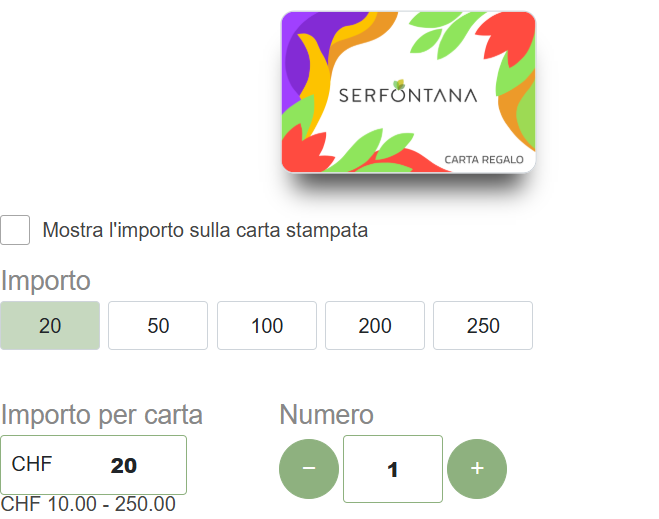The height and width of the screenshot is (519, 659).
Task: Click the 'Importo' section heading
Action: (x=46, y=281)
